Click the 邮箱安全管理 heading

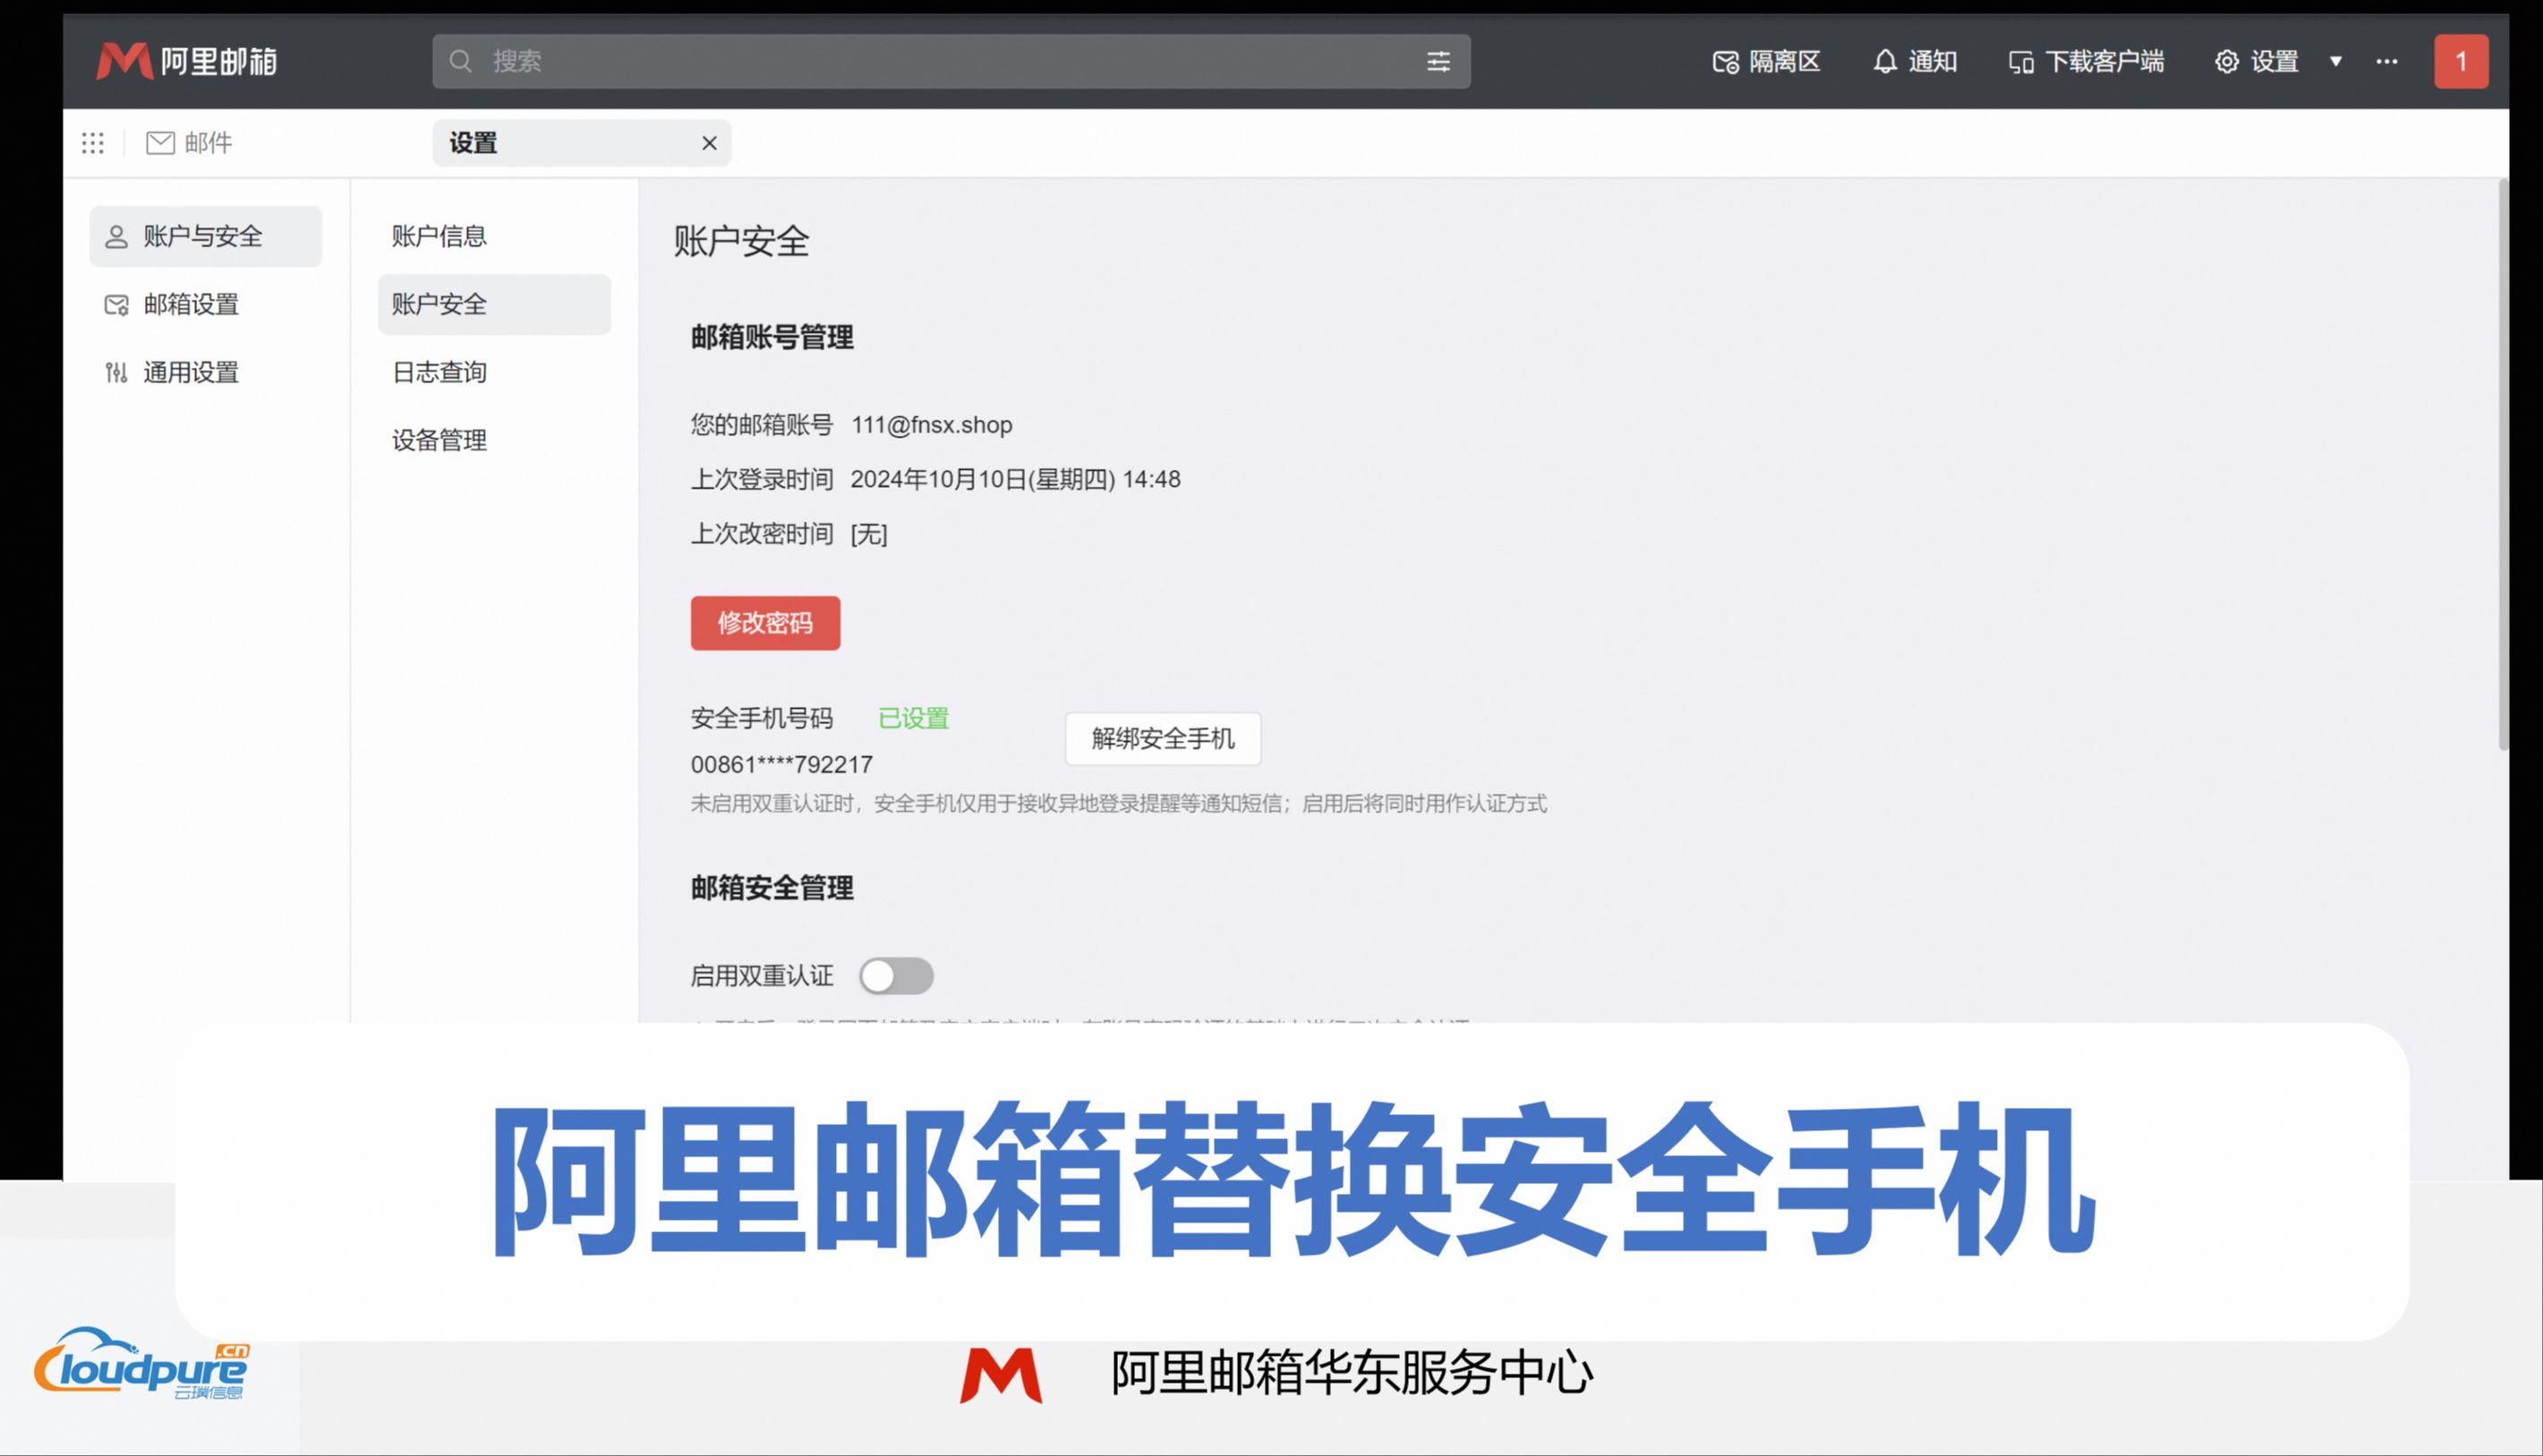[772, 888]
